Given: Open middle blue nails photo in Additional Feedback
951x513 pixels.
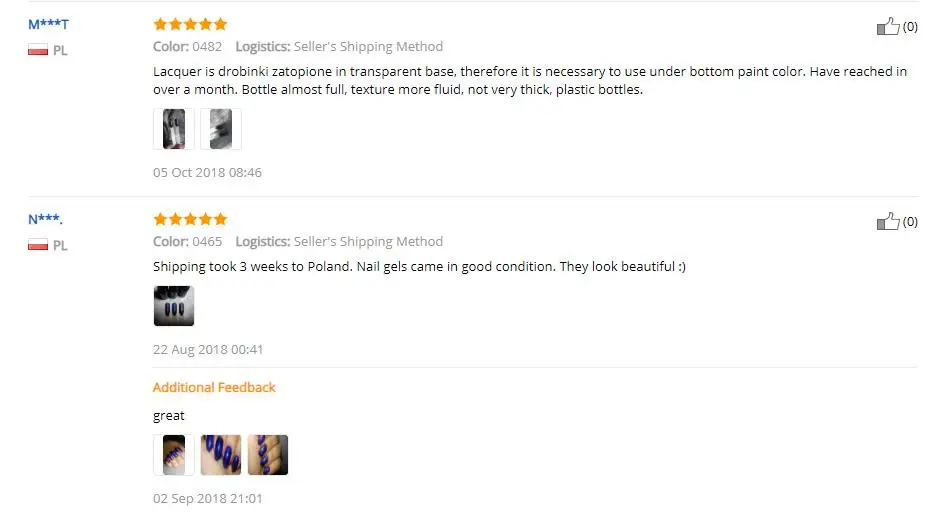Looking at the screenshot, I should point(221,455).
